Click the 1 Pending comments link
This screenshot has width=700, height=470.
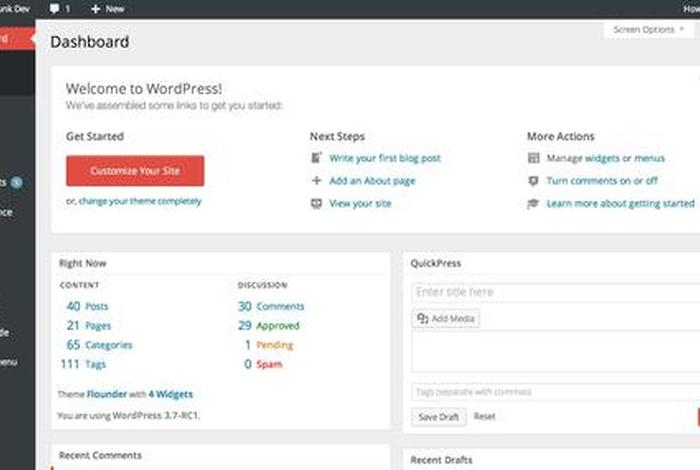coord(269,345)
